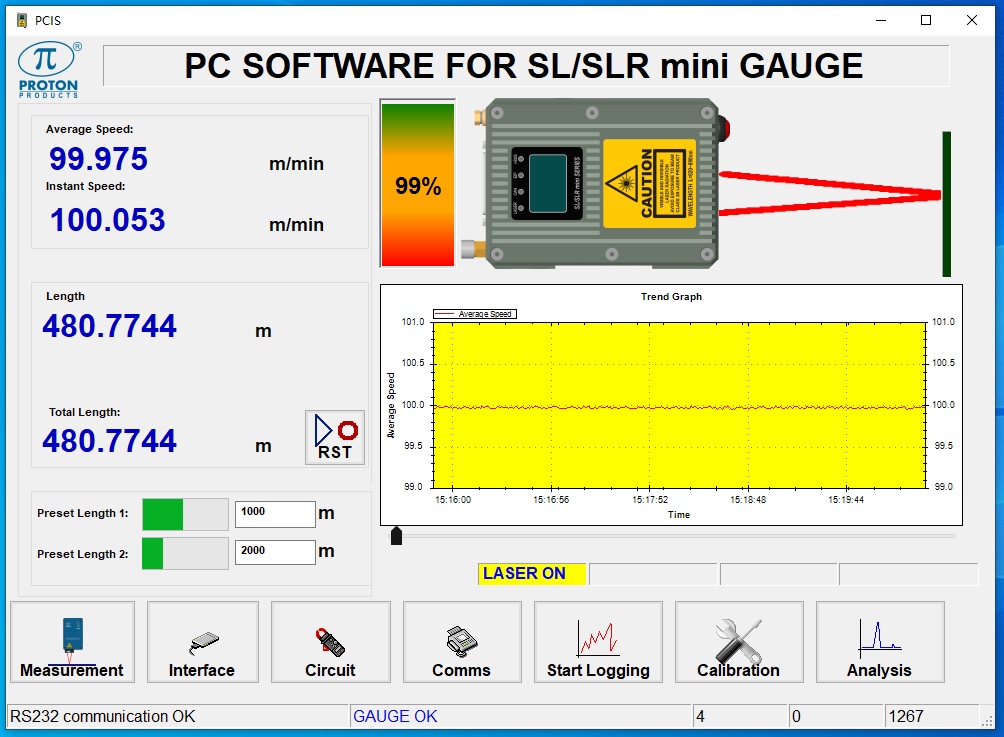This screenshot has height=737, width=1004.
Task: Click the Preset Length 2 input field
Action: pos(275,552)
